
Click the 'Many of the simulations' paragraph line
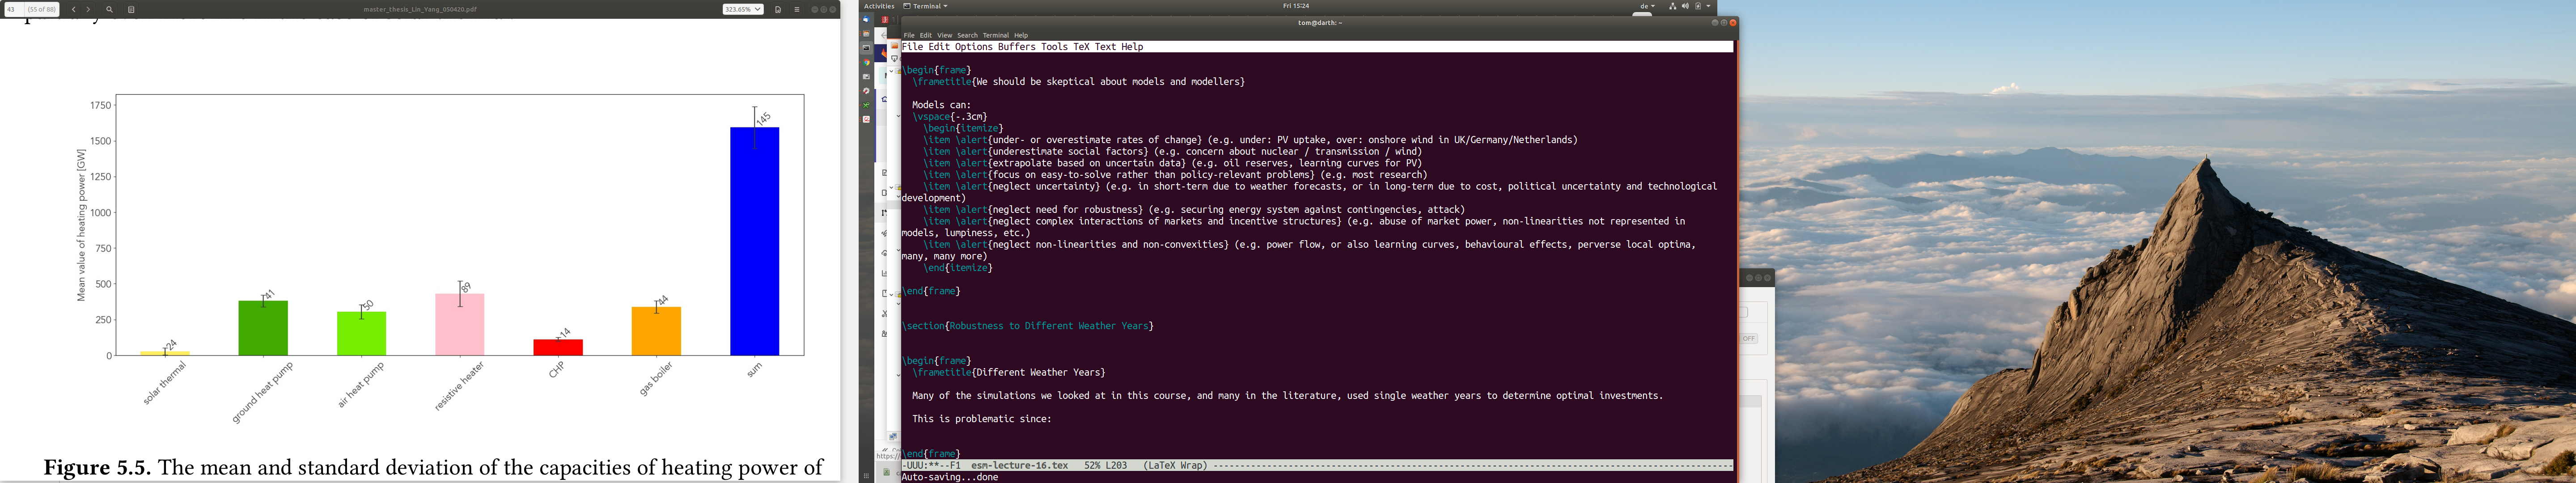point(1287,396)
